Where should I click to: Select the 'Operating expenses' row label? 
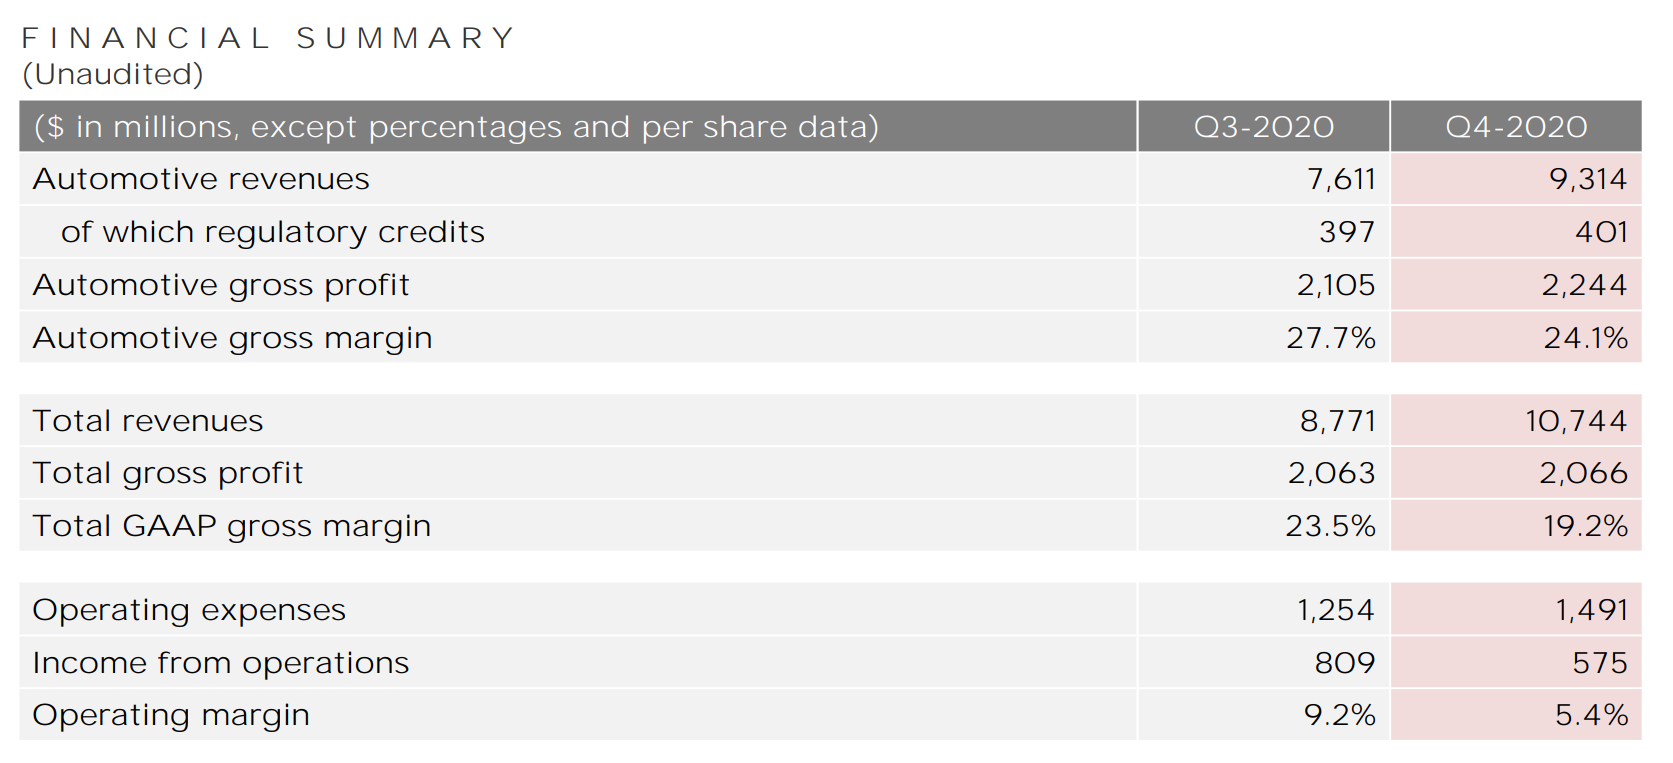pos(189,610)
